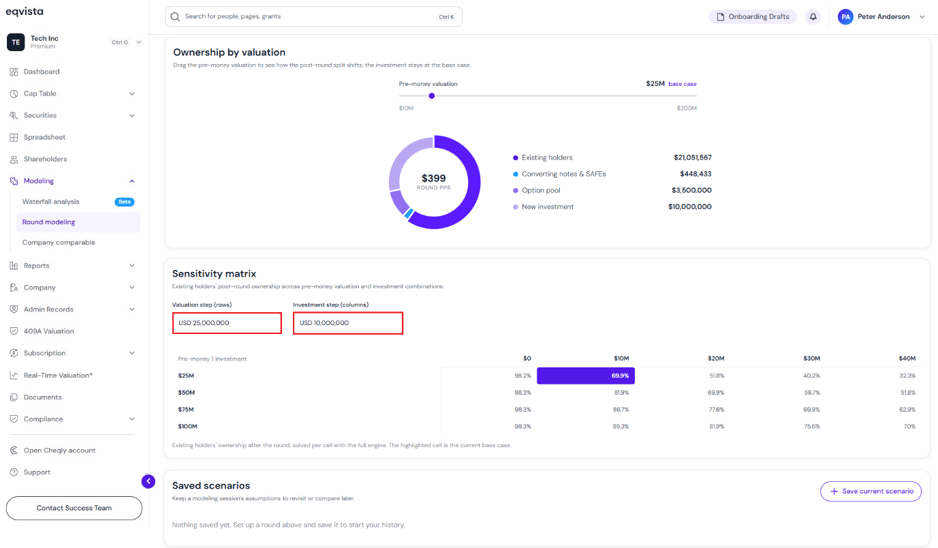This screenshot has width=938, height=548.
Task: Click the Support help icon
Action: pyautogui.click(x=14, y=473)
